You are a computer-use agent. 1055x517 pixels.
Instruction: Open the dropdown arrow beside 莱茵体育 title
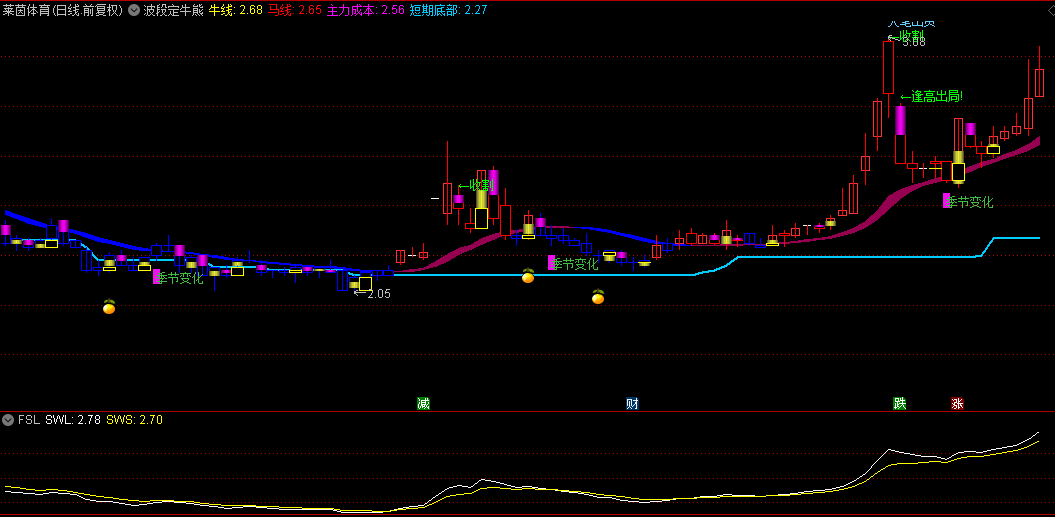134,10
